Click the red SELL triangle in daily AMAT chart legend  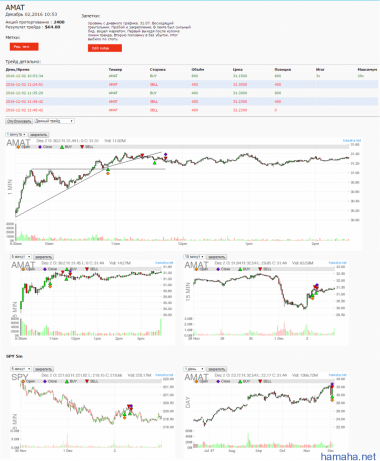point(260,381)
